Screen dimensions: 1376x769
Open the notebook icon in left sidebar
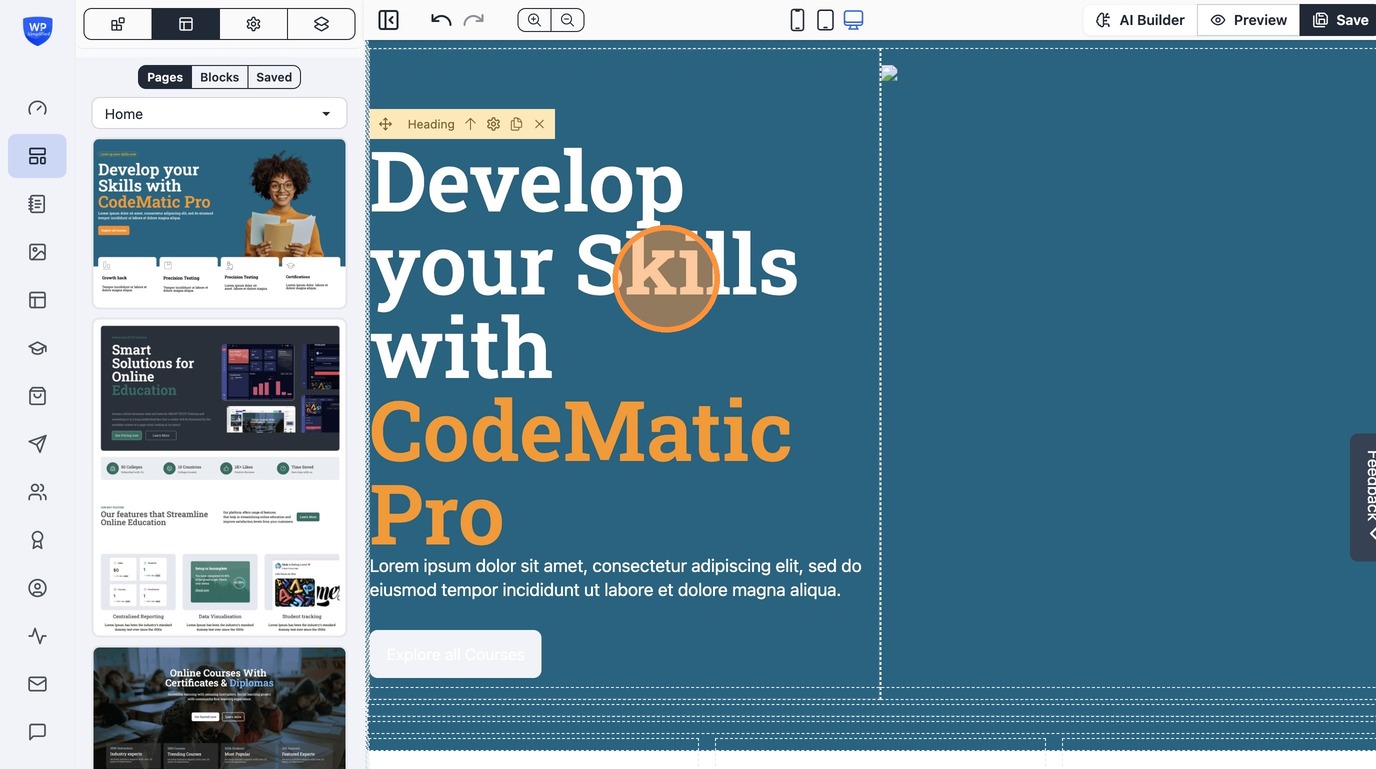[37, 204]
